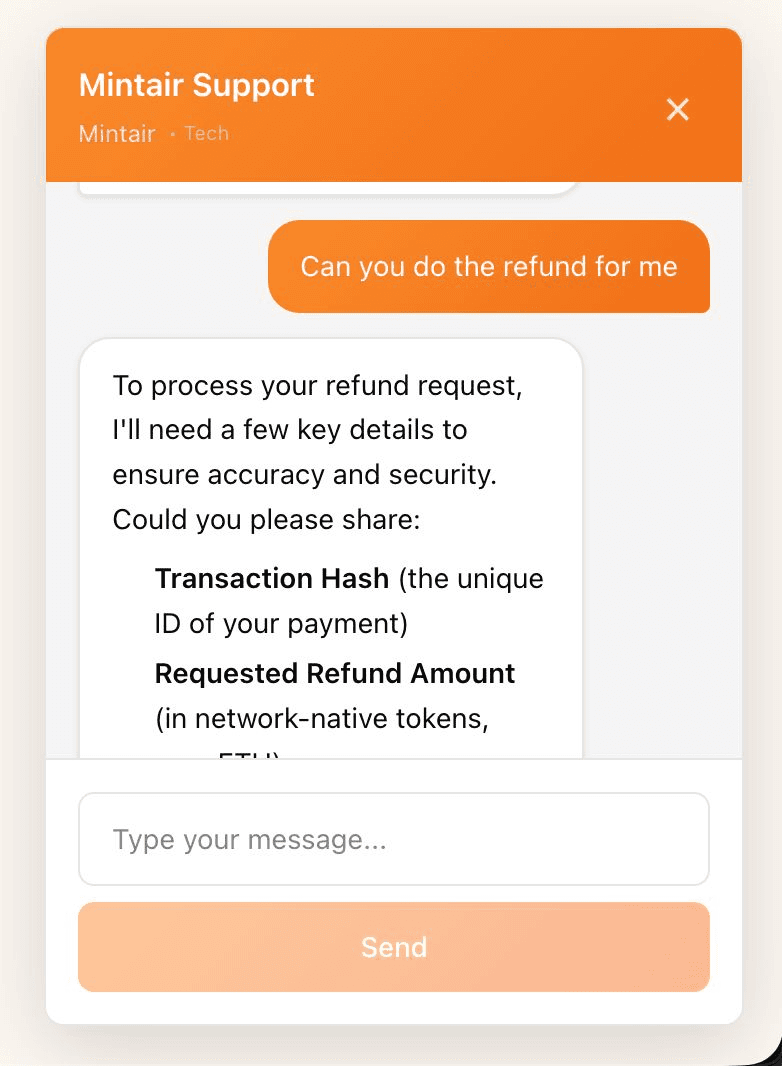Close the Mintair Support chat window

tap(678, 109)
